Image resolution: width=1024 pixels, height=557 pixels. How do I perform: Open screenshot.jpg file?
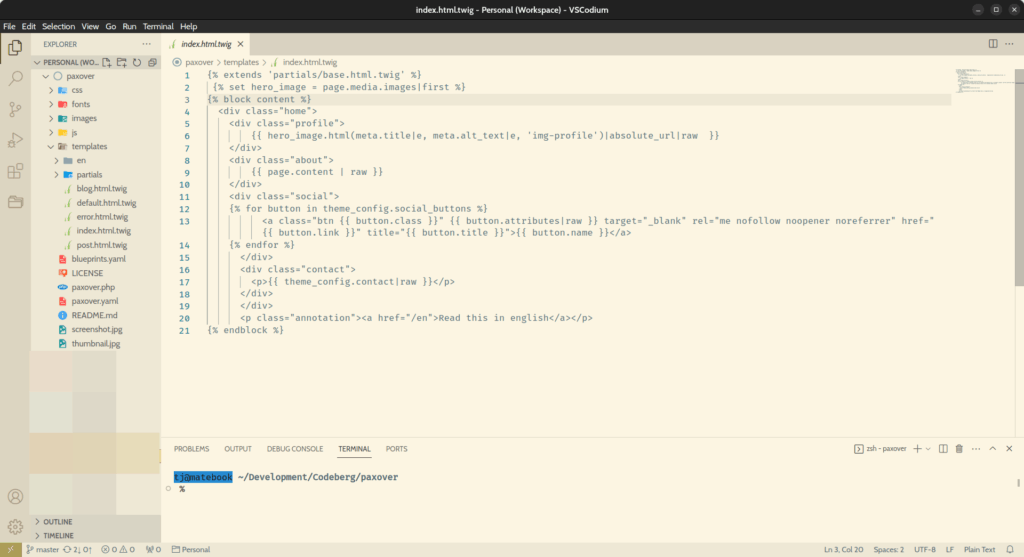(95, 330)
